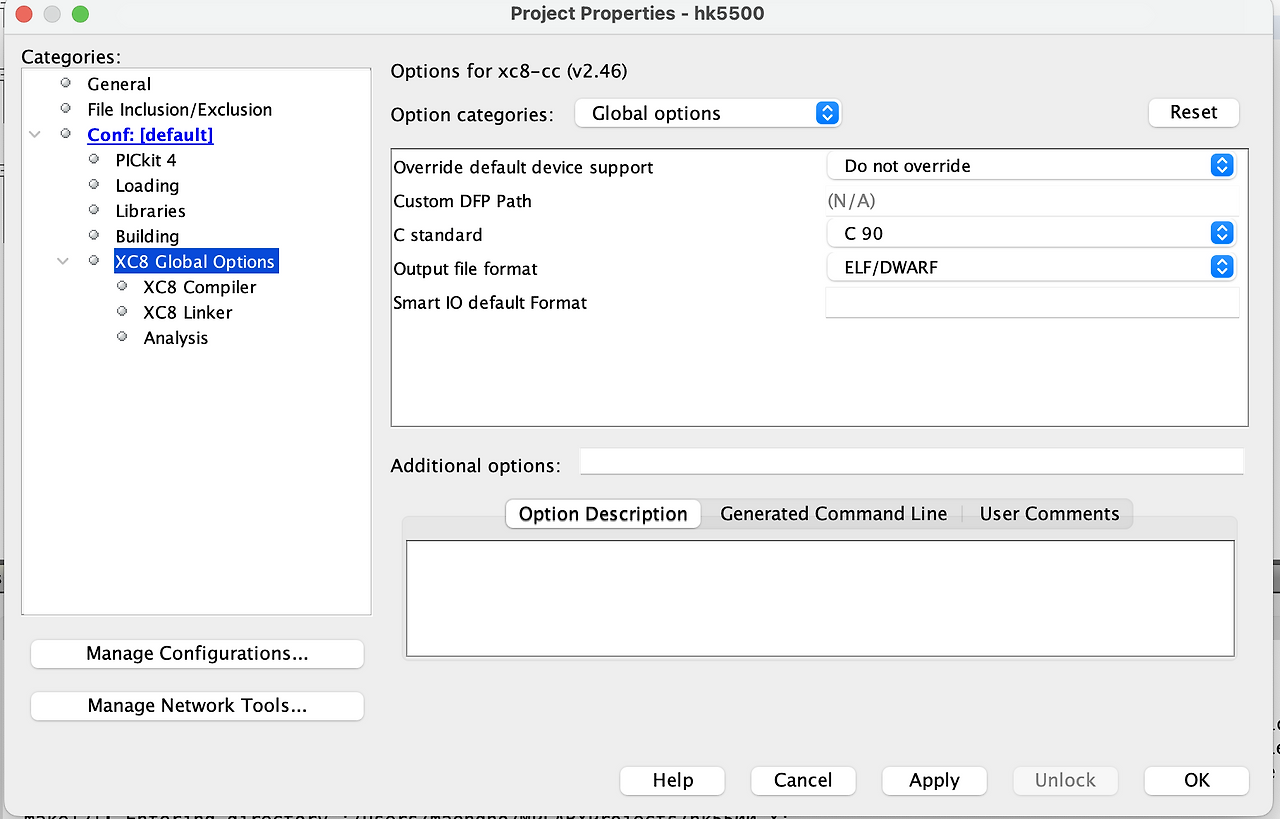Select the Building category
This screenshot has width=1280, height=819.
tap(147, 236)
